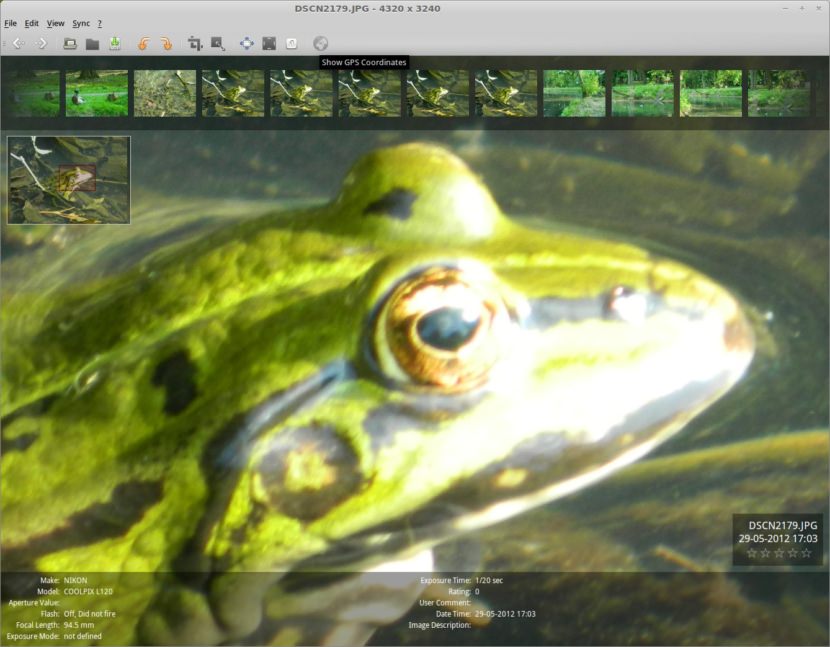Open the Resize image tool

218,43
